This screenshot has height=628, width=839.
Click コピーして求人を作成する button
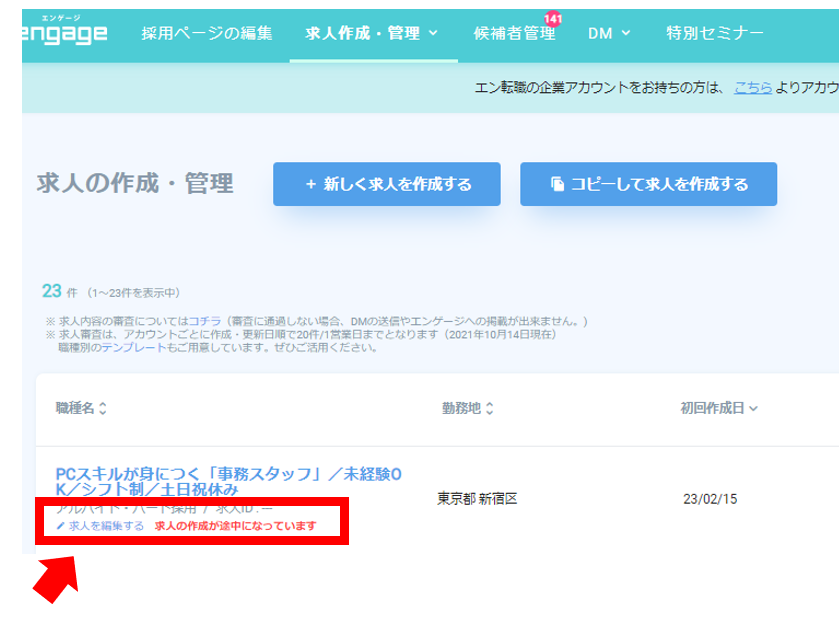click(649, 184)
